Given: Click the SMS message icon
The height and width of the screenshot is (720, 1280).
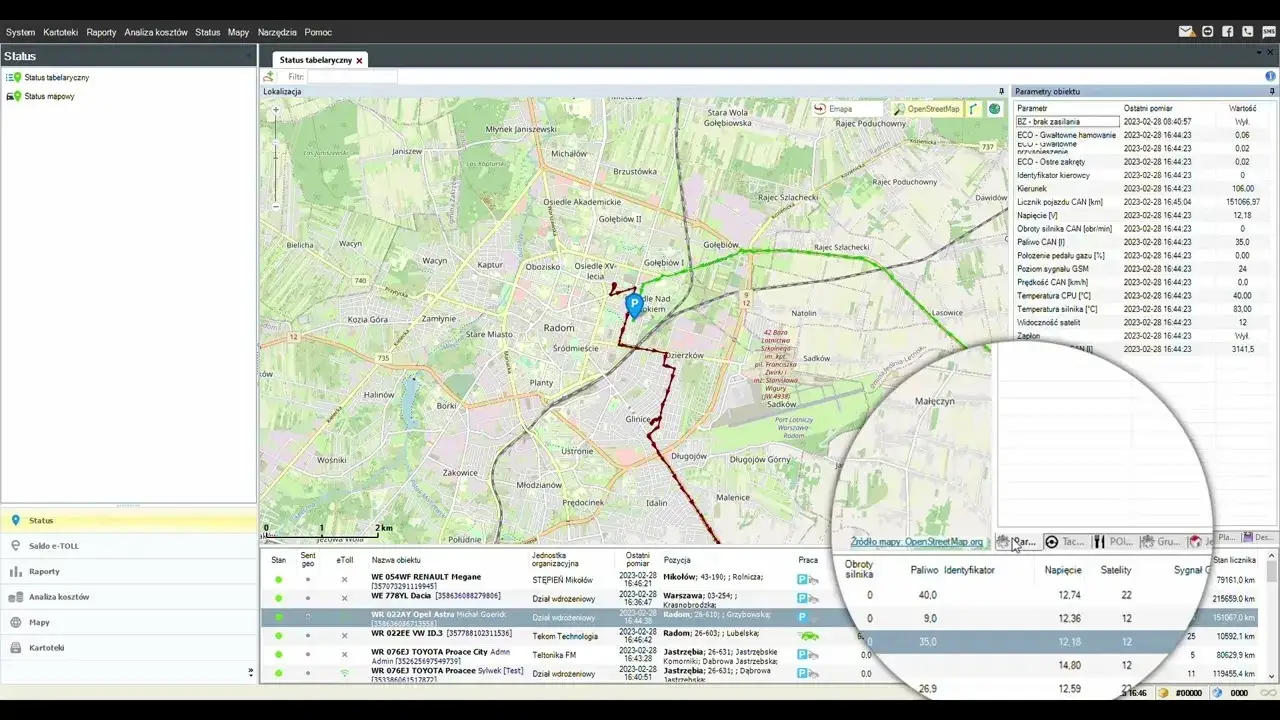Looking at the screenshot, I should coord(1268,32).
